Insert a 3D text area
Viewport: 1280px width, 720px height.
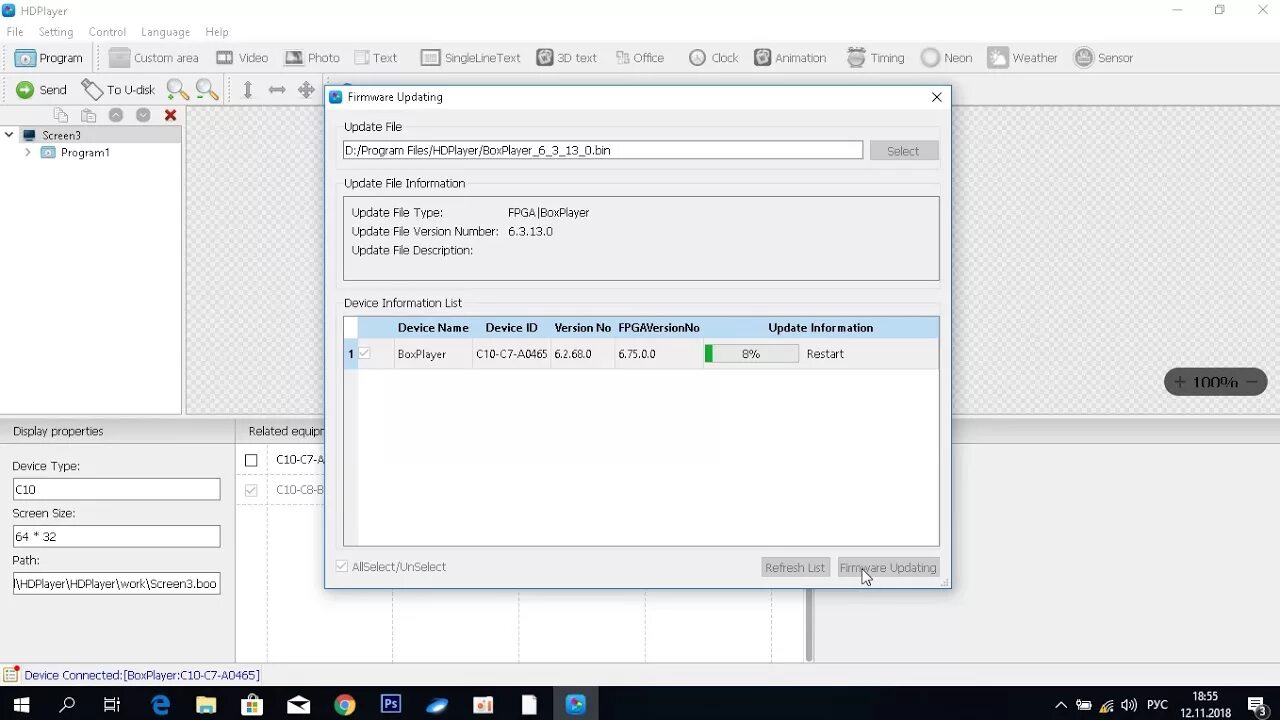566,58
